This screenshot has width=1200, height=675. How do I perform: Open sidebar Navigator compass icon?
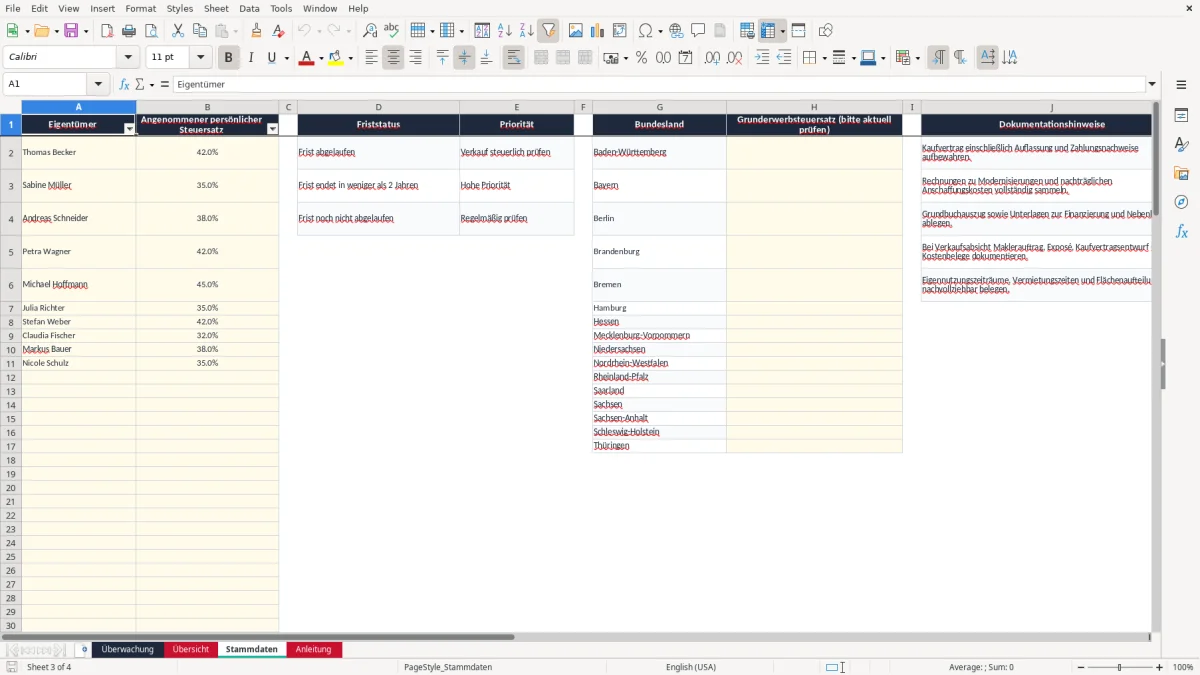[x=1181, y=202]
